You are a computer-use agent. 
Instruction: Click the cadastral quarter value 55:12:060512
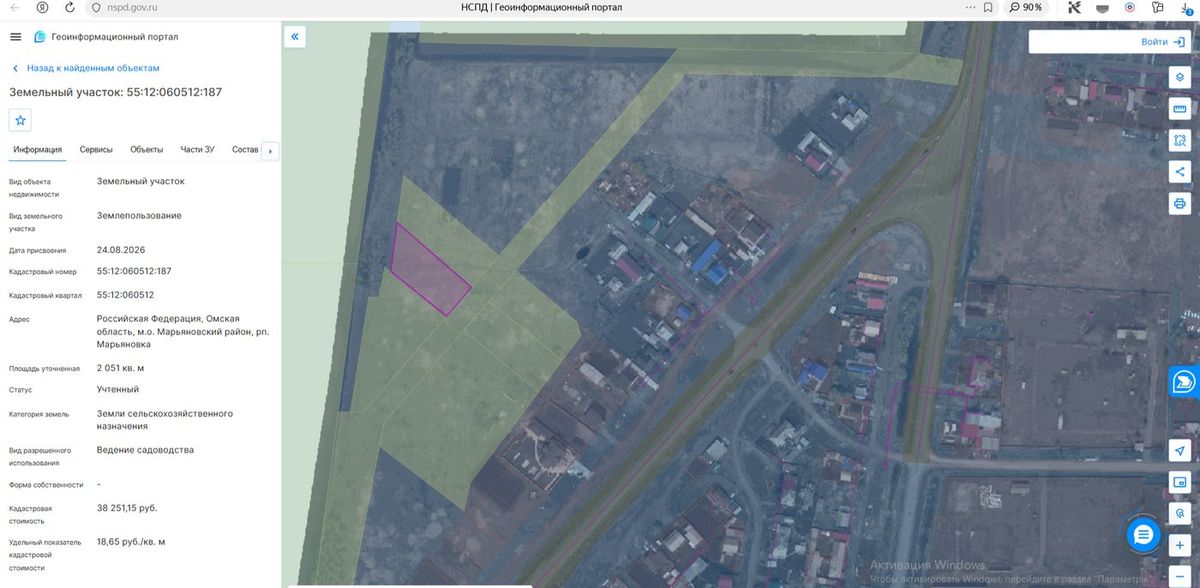click(x=125, y=295)
